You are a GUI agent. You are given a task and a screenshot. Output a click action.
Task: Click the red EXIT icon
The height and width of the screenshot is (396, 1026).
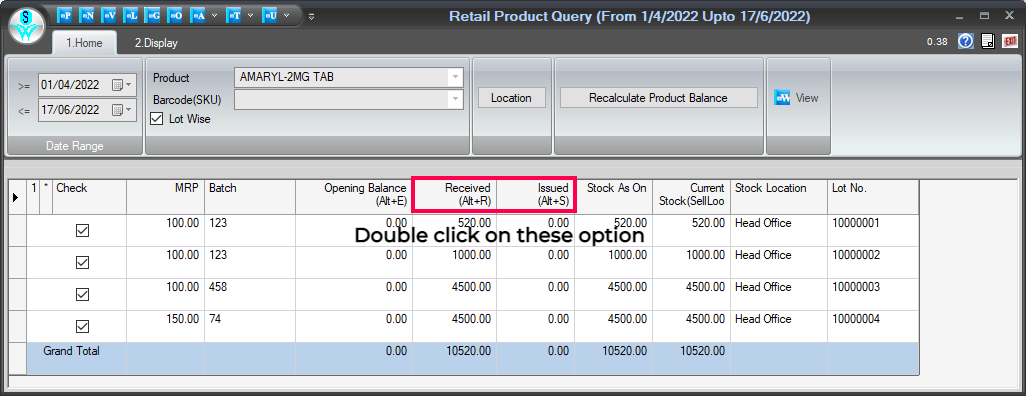[x=1010, y=41]
